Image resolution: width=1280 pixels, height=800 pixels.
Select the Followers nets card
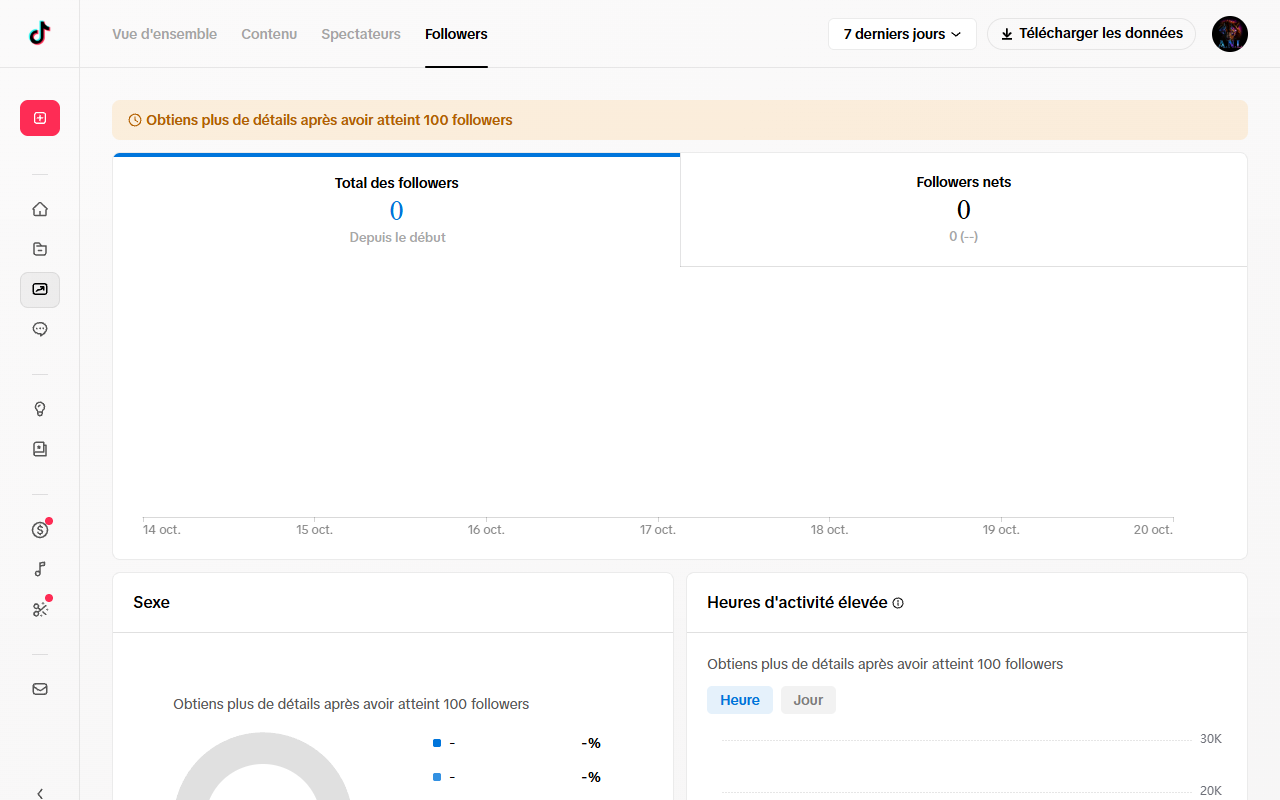964,210
